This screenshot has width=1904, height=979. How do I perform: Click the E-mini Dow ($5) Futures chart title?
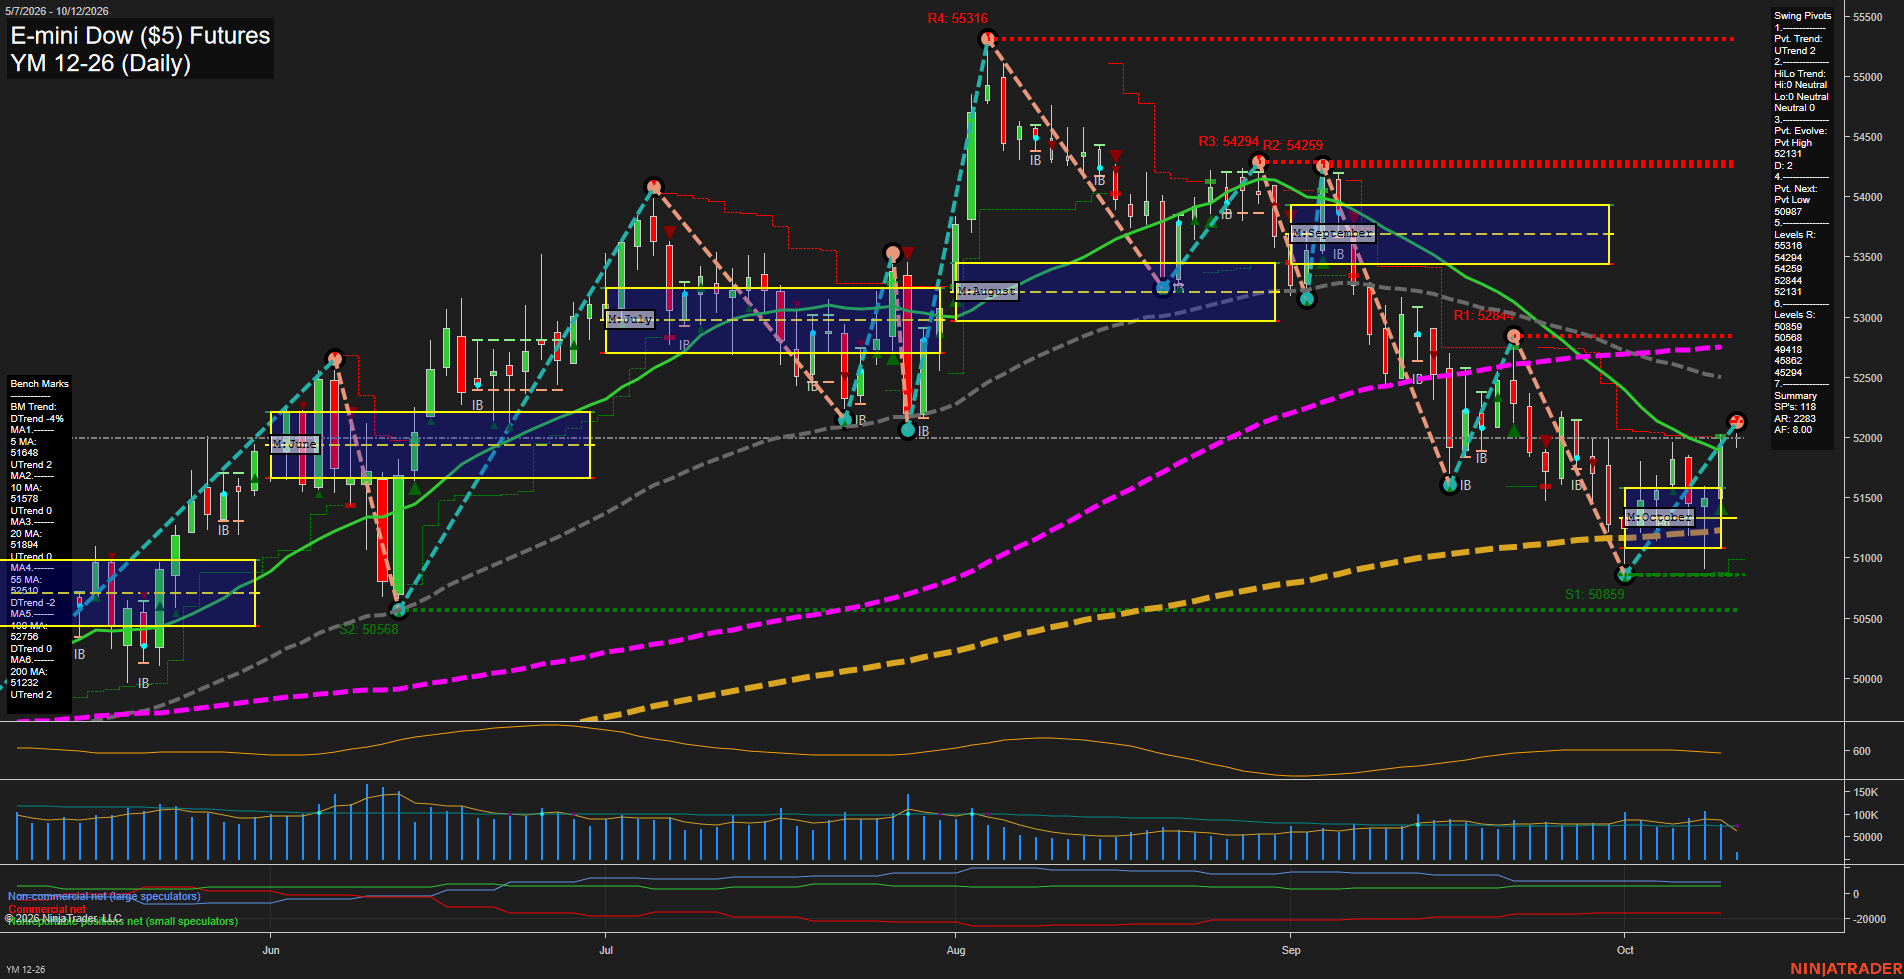click(x=140, y=35)
